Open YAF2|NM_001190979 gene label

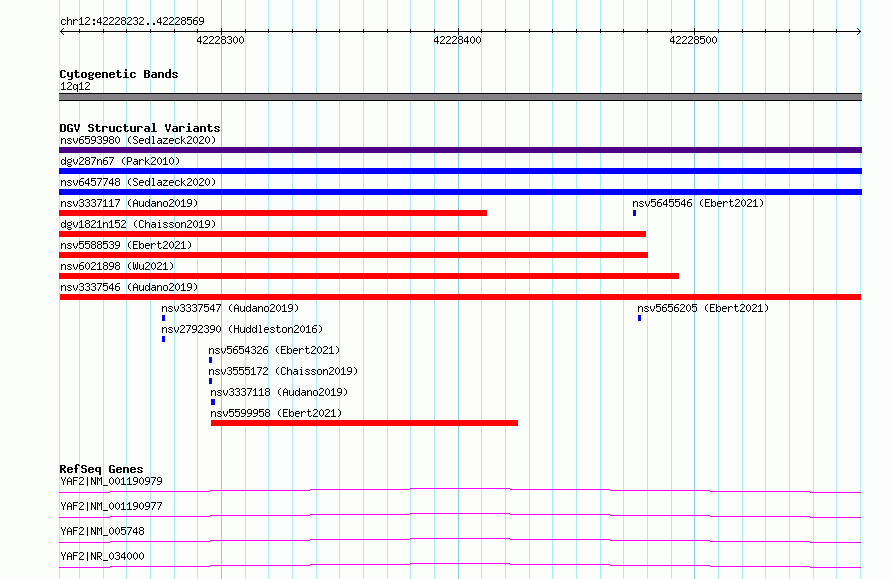[111, 481]
